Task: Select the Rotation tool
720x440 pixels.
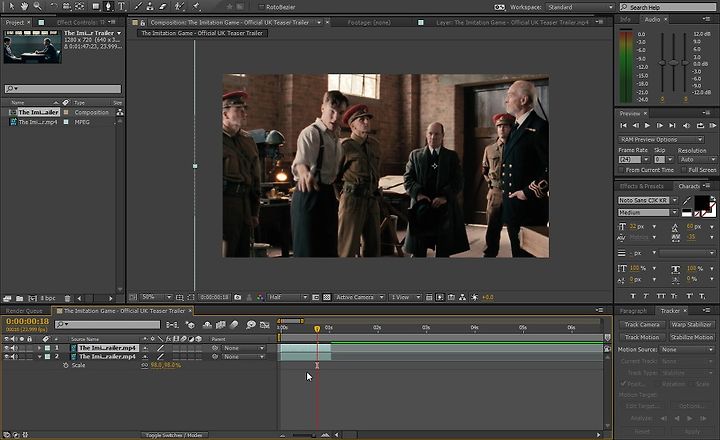Action: click(x=54, y=6)
